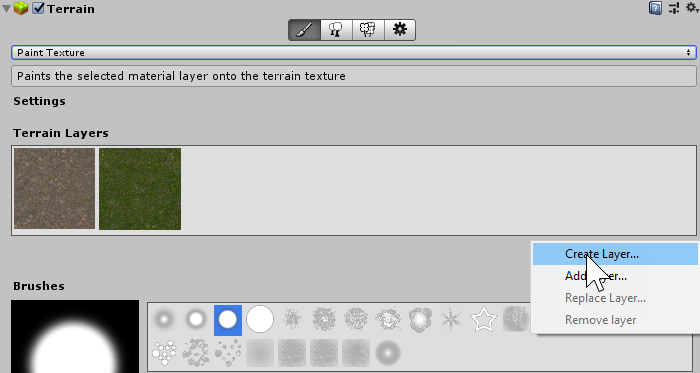Open the Terrain component gear menu
Viewport: 700px width, 373px height.
(692, 8)
